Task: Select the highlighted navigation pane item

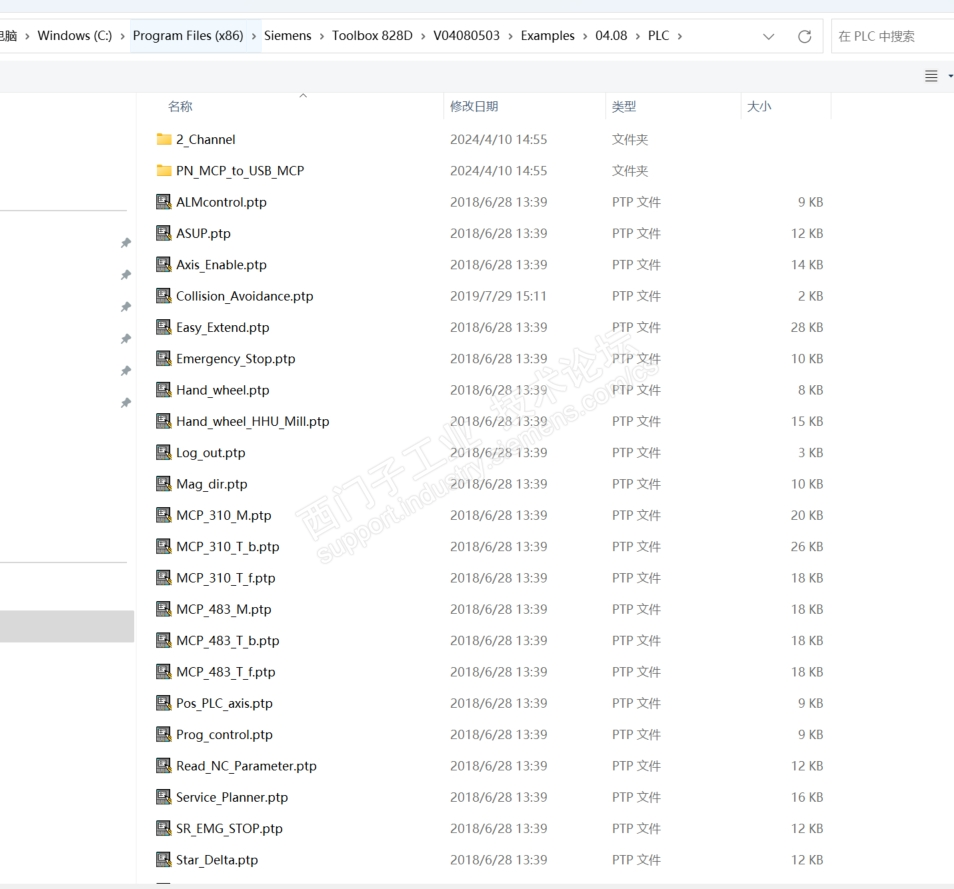Action: point(67,626)
